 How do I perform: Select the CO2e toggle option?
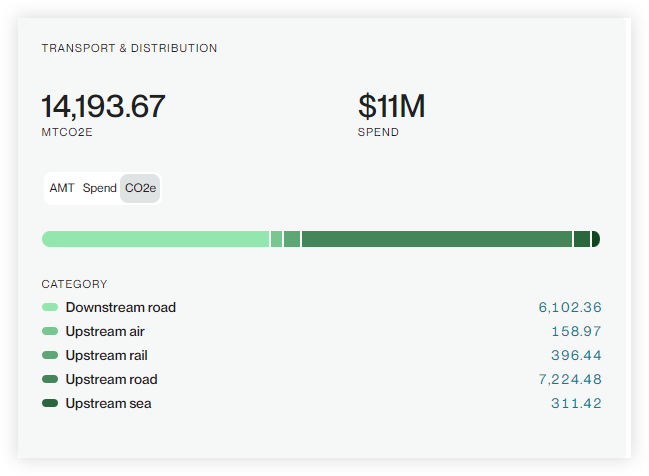click(x=140, y=188)
